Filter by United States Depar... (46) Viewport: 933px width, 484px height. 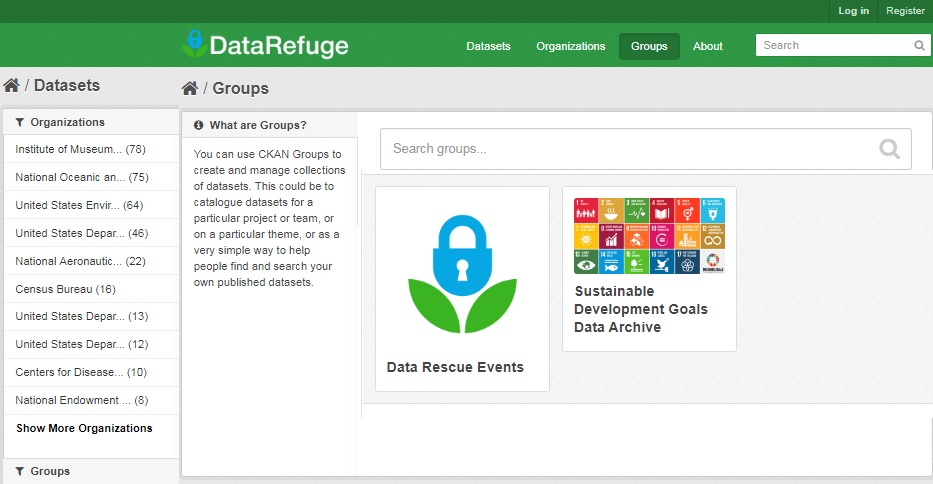82,233
